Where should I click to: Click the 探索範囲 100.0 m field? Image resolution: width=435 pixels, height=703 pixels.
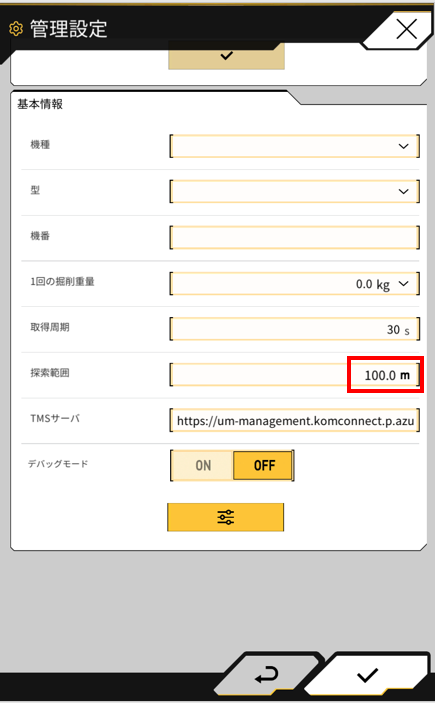coord(295,375)
